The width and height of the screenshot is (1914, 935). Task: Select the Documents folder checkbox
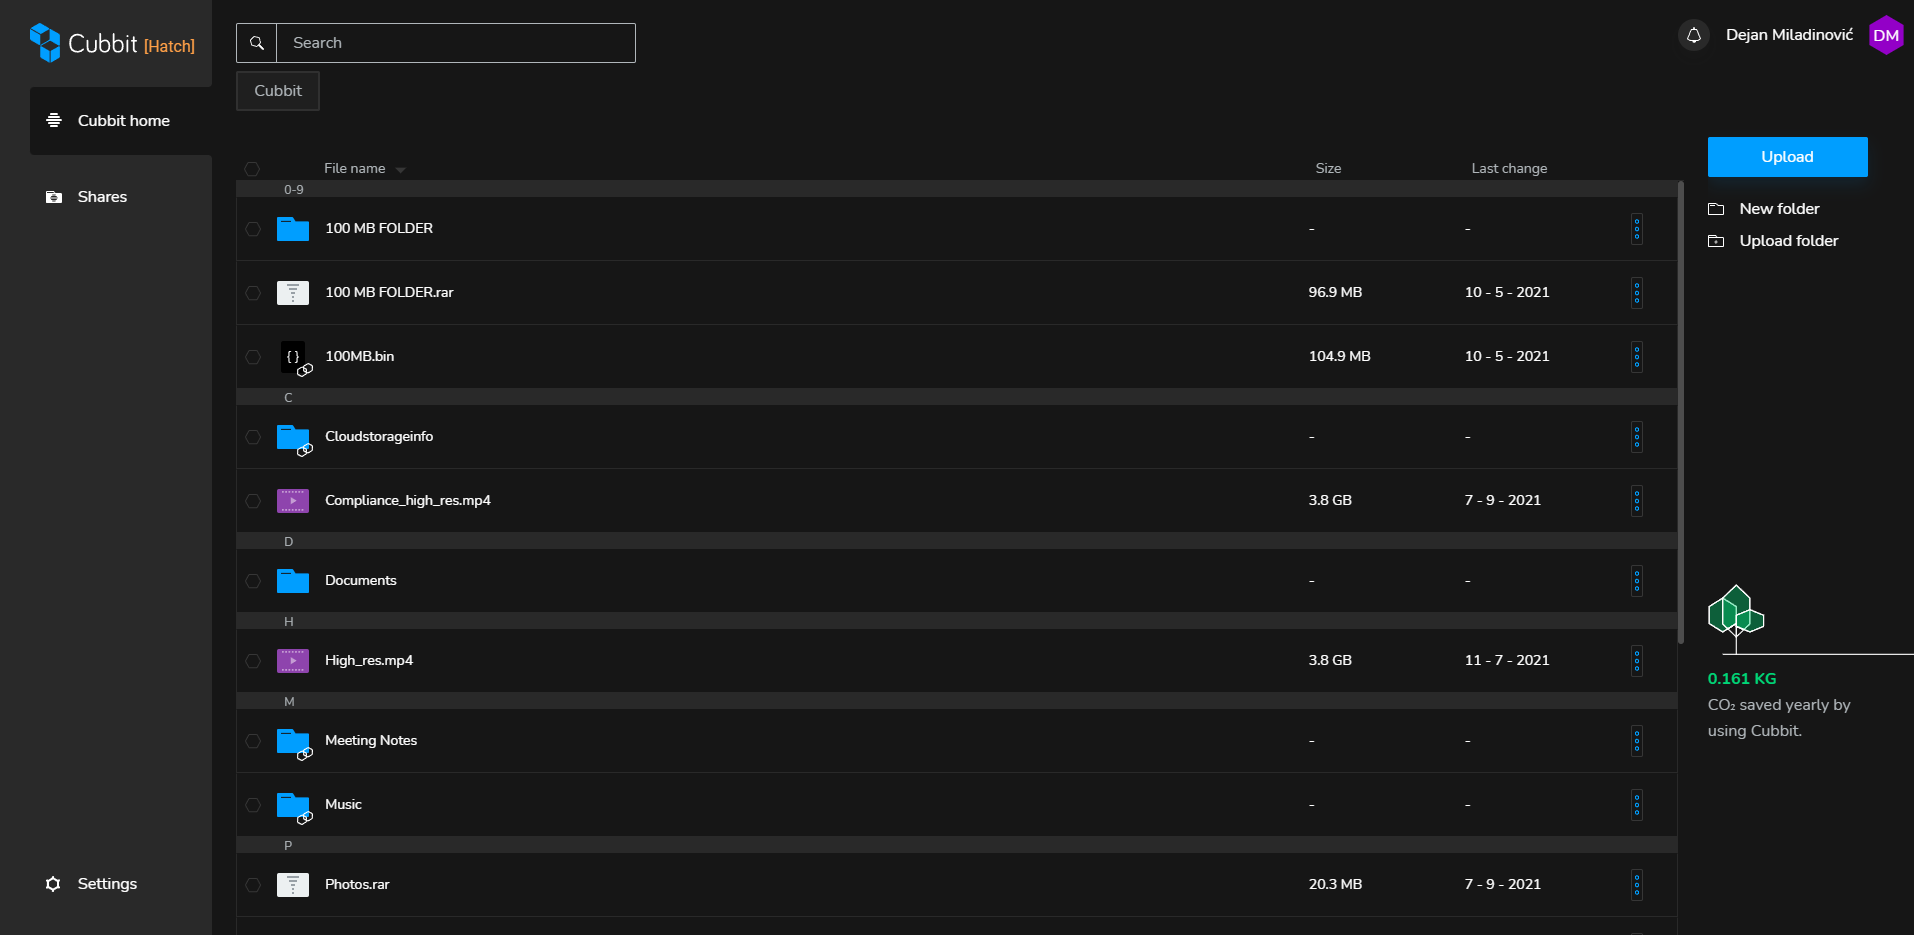click(253, 581)
